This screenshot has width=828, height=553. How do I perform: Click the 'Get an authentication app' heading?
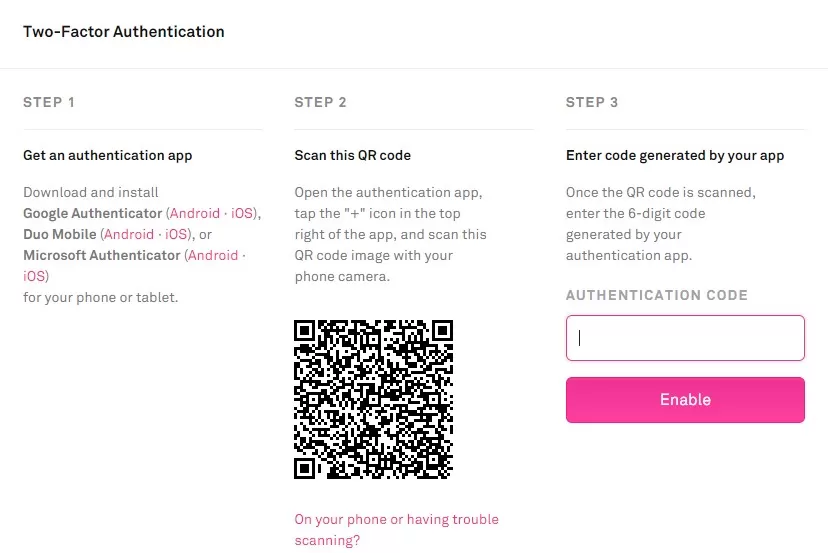[x=108, y=155]
